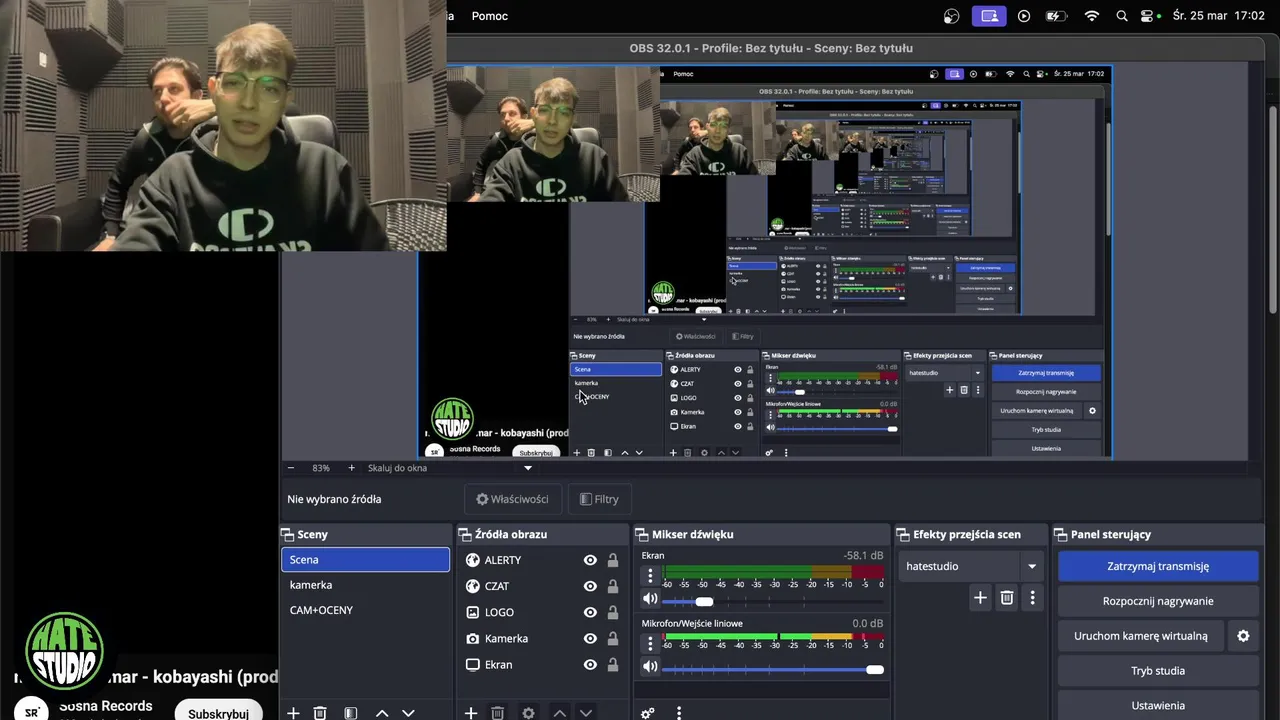The width and height of the screenshot is (1280, 720).
Task: Select the CAM+OCENY scene
Action: pos(366,610)
